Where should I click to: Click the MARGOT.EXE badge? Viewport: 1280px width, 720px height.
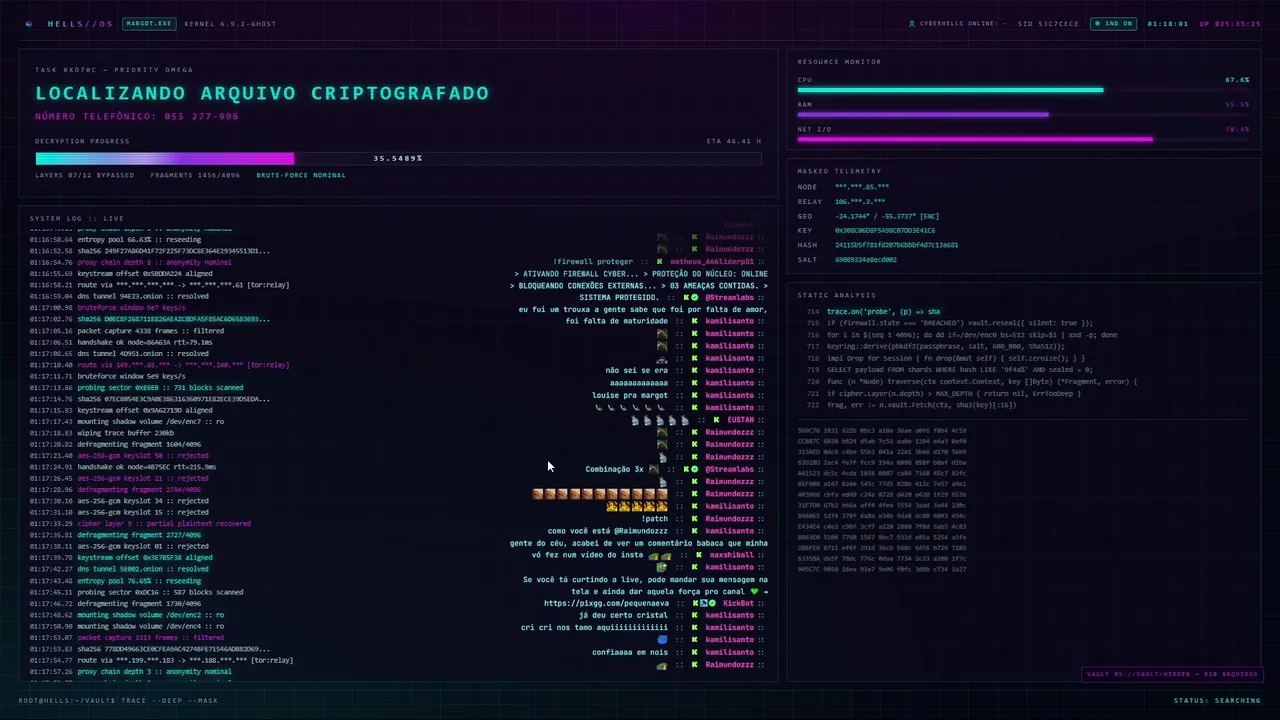click(149, 23)
